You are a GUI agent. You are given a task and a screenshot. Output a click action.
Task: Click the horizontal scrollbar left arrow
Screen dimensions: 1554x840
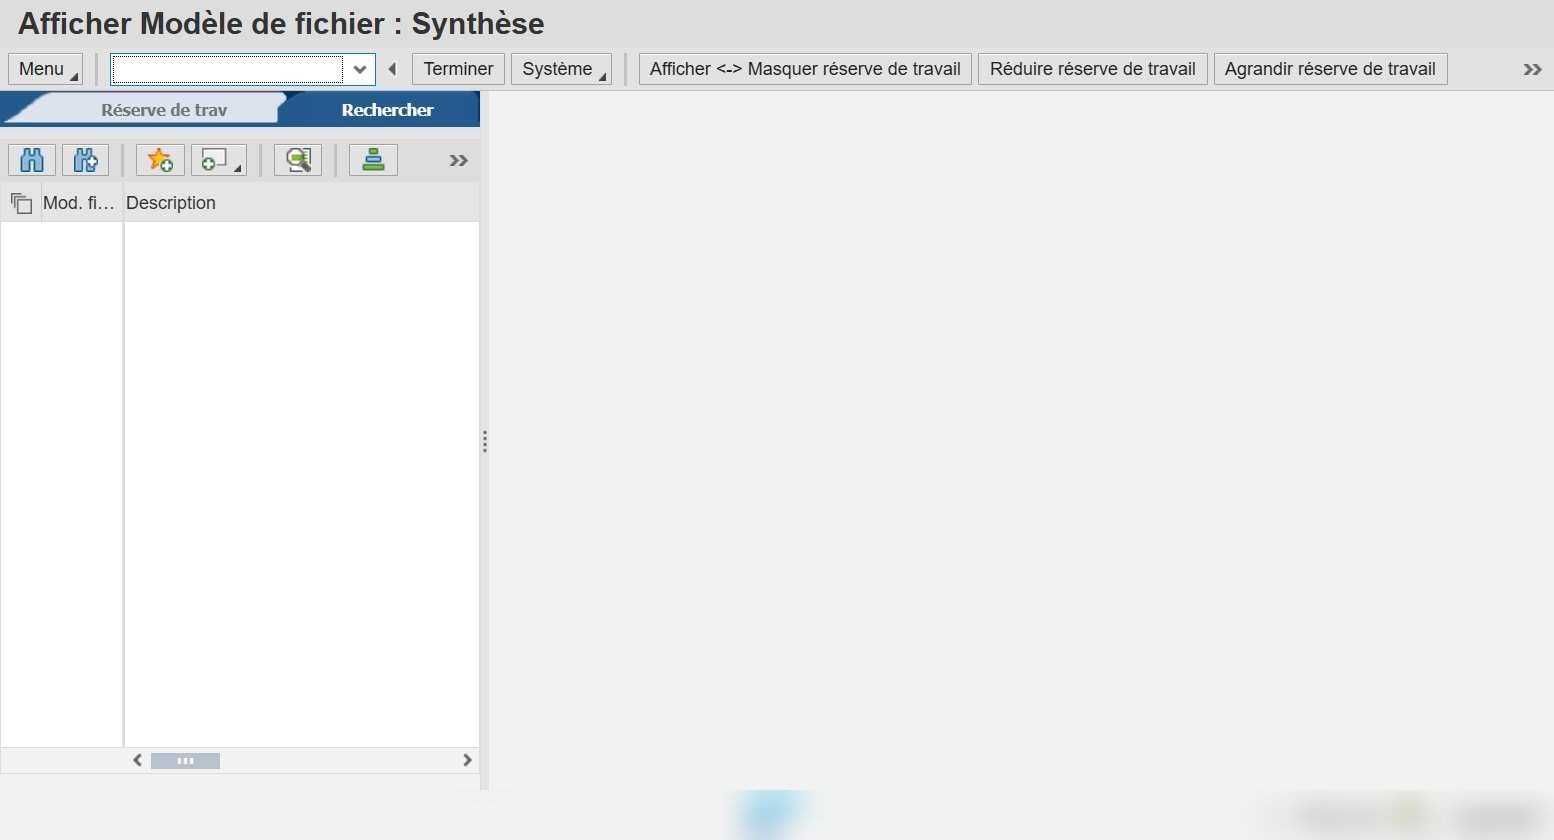point(138,760)
